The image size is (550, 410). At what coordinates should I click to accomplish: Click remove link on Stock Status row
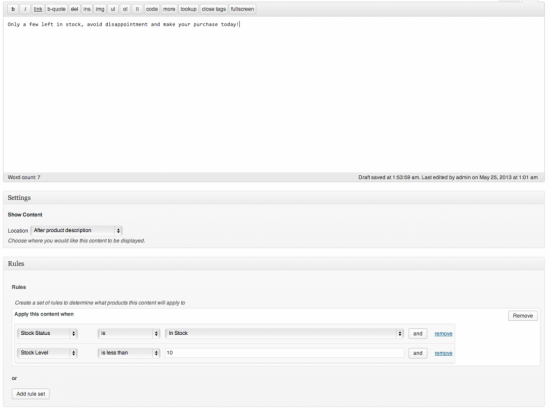coord(443,334)
